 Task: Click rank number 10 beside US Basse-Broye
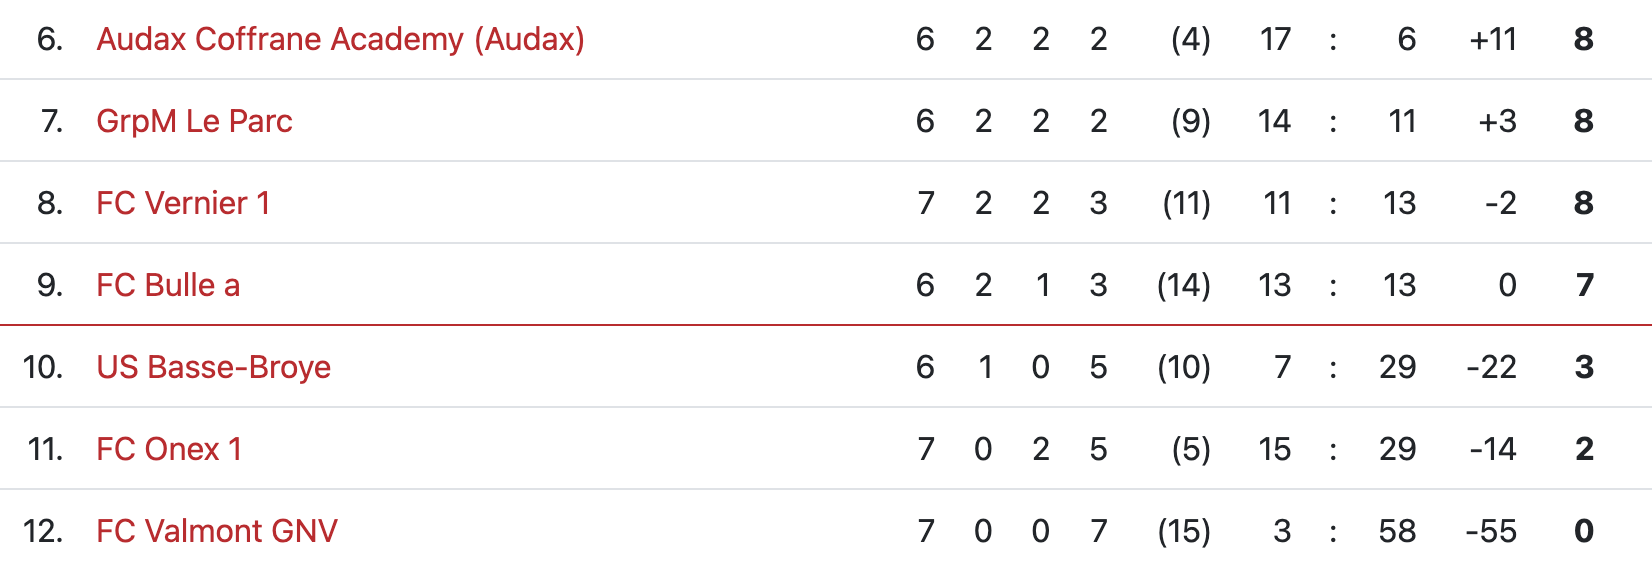[43, 367]
